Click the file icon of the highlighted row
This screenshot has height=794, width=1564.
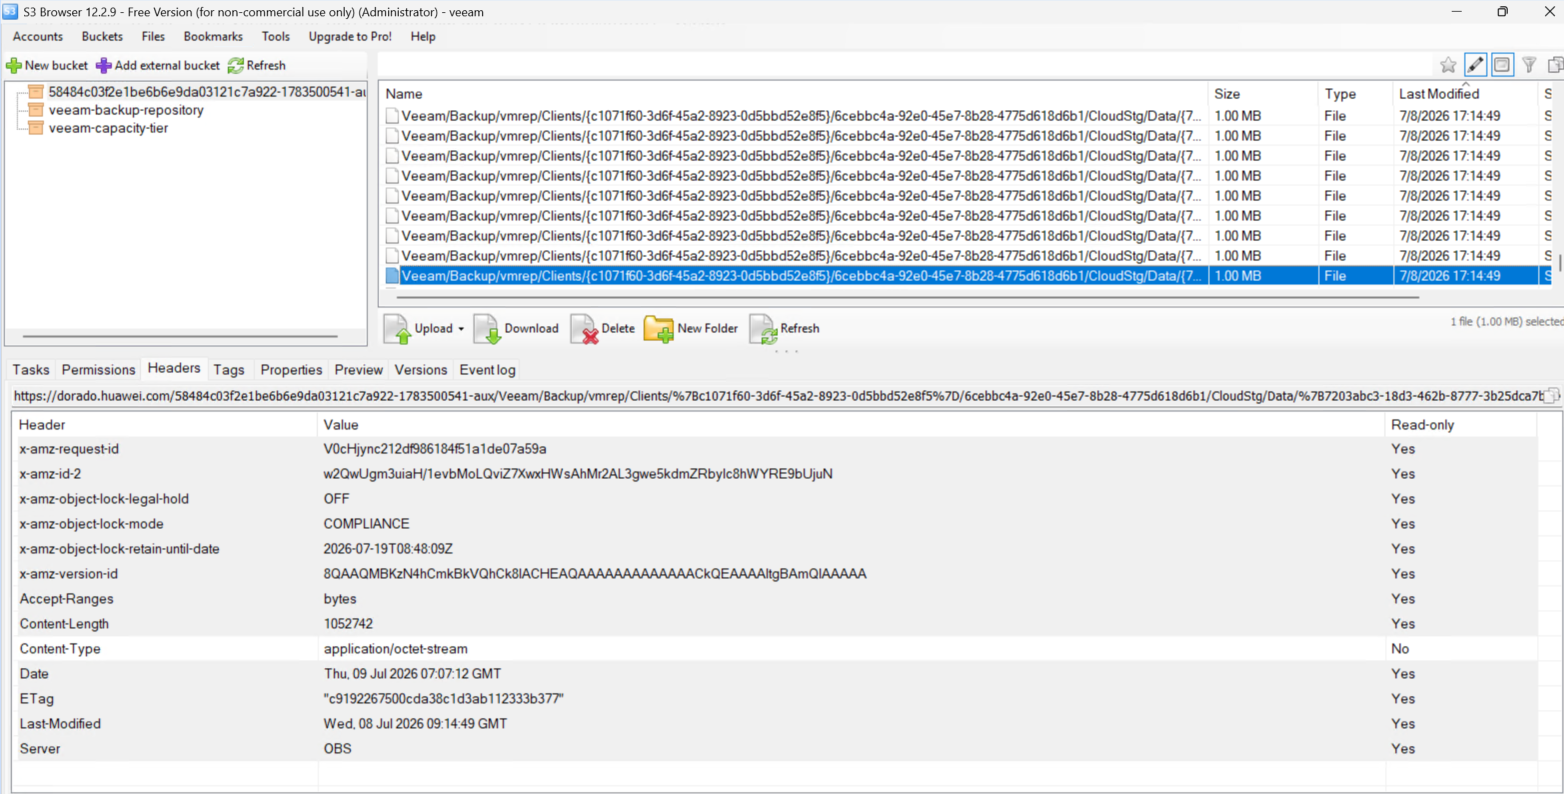click(392, 276)
